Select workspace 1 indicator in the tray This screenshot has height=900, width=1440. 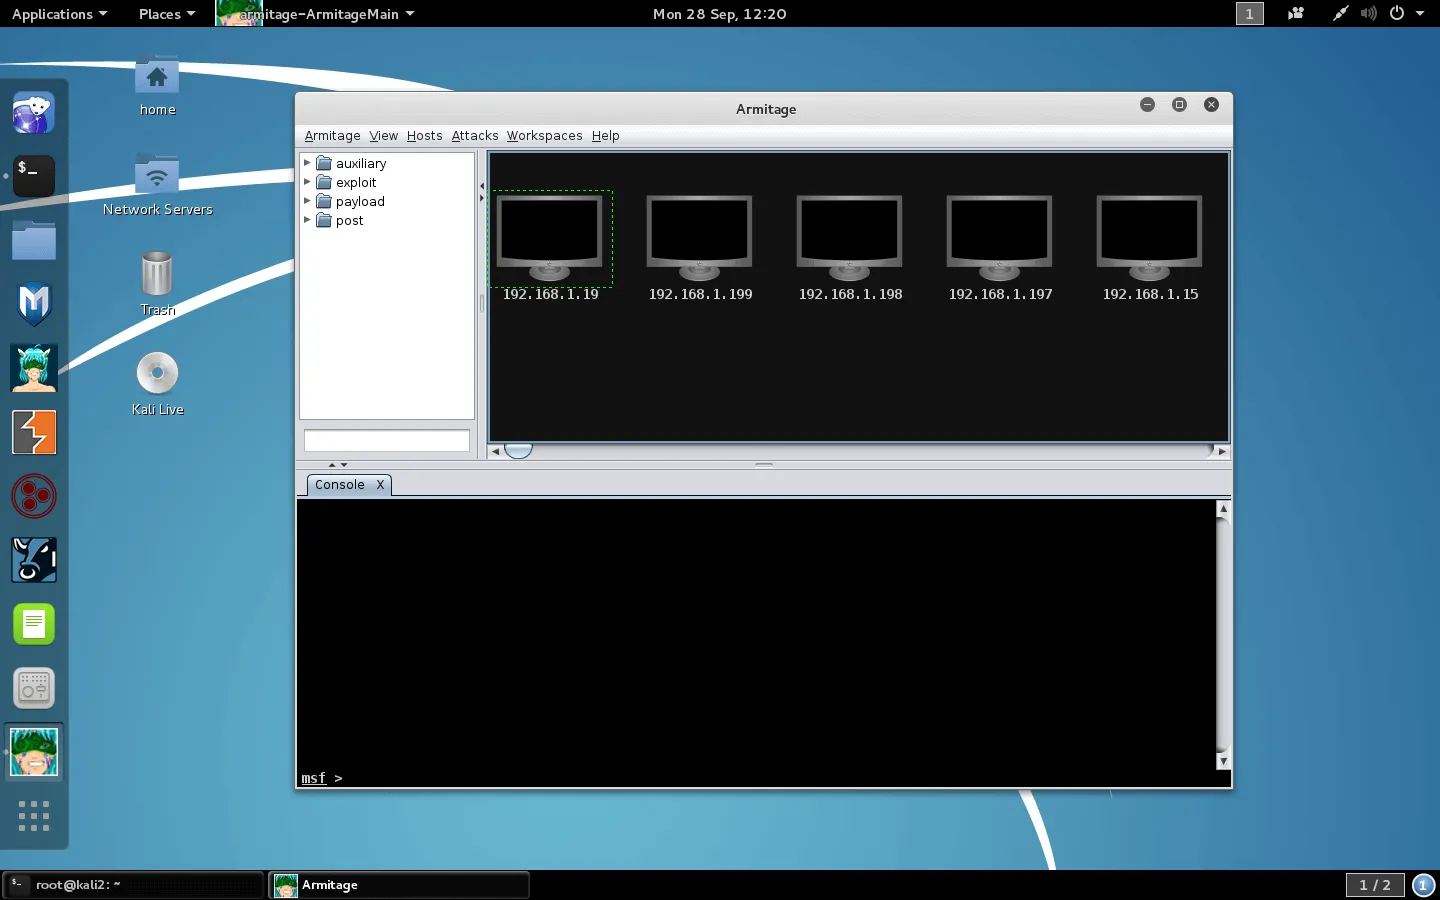(1249, 14)
